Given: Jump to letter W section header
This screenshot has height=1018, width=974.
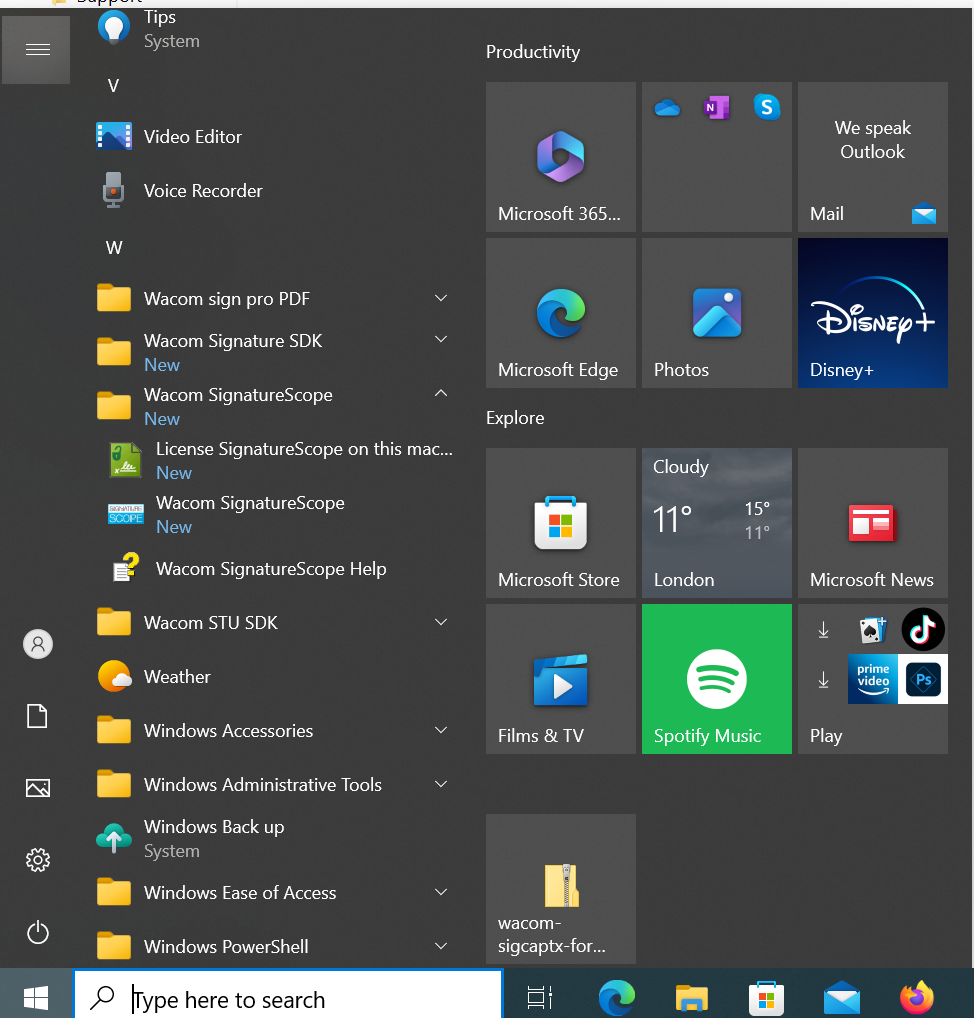Looking at the screenshot, I should pos(114,248).
